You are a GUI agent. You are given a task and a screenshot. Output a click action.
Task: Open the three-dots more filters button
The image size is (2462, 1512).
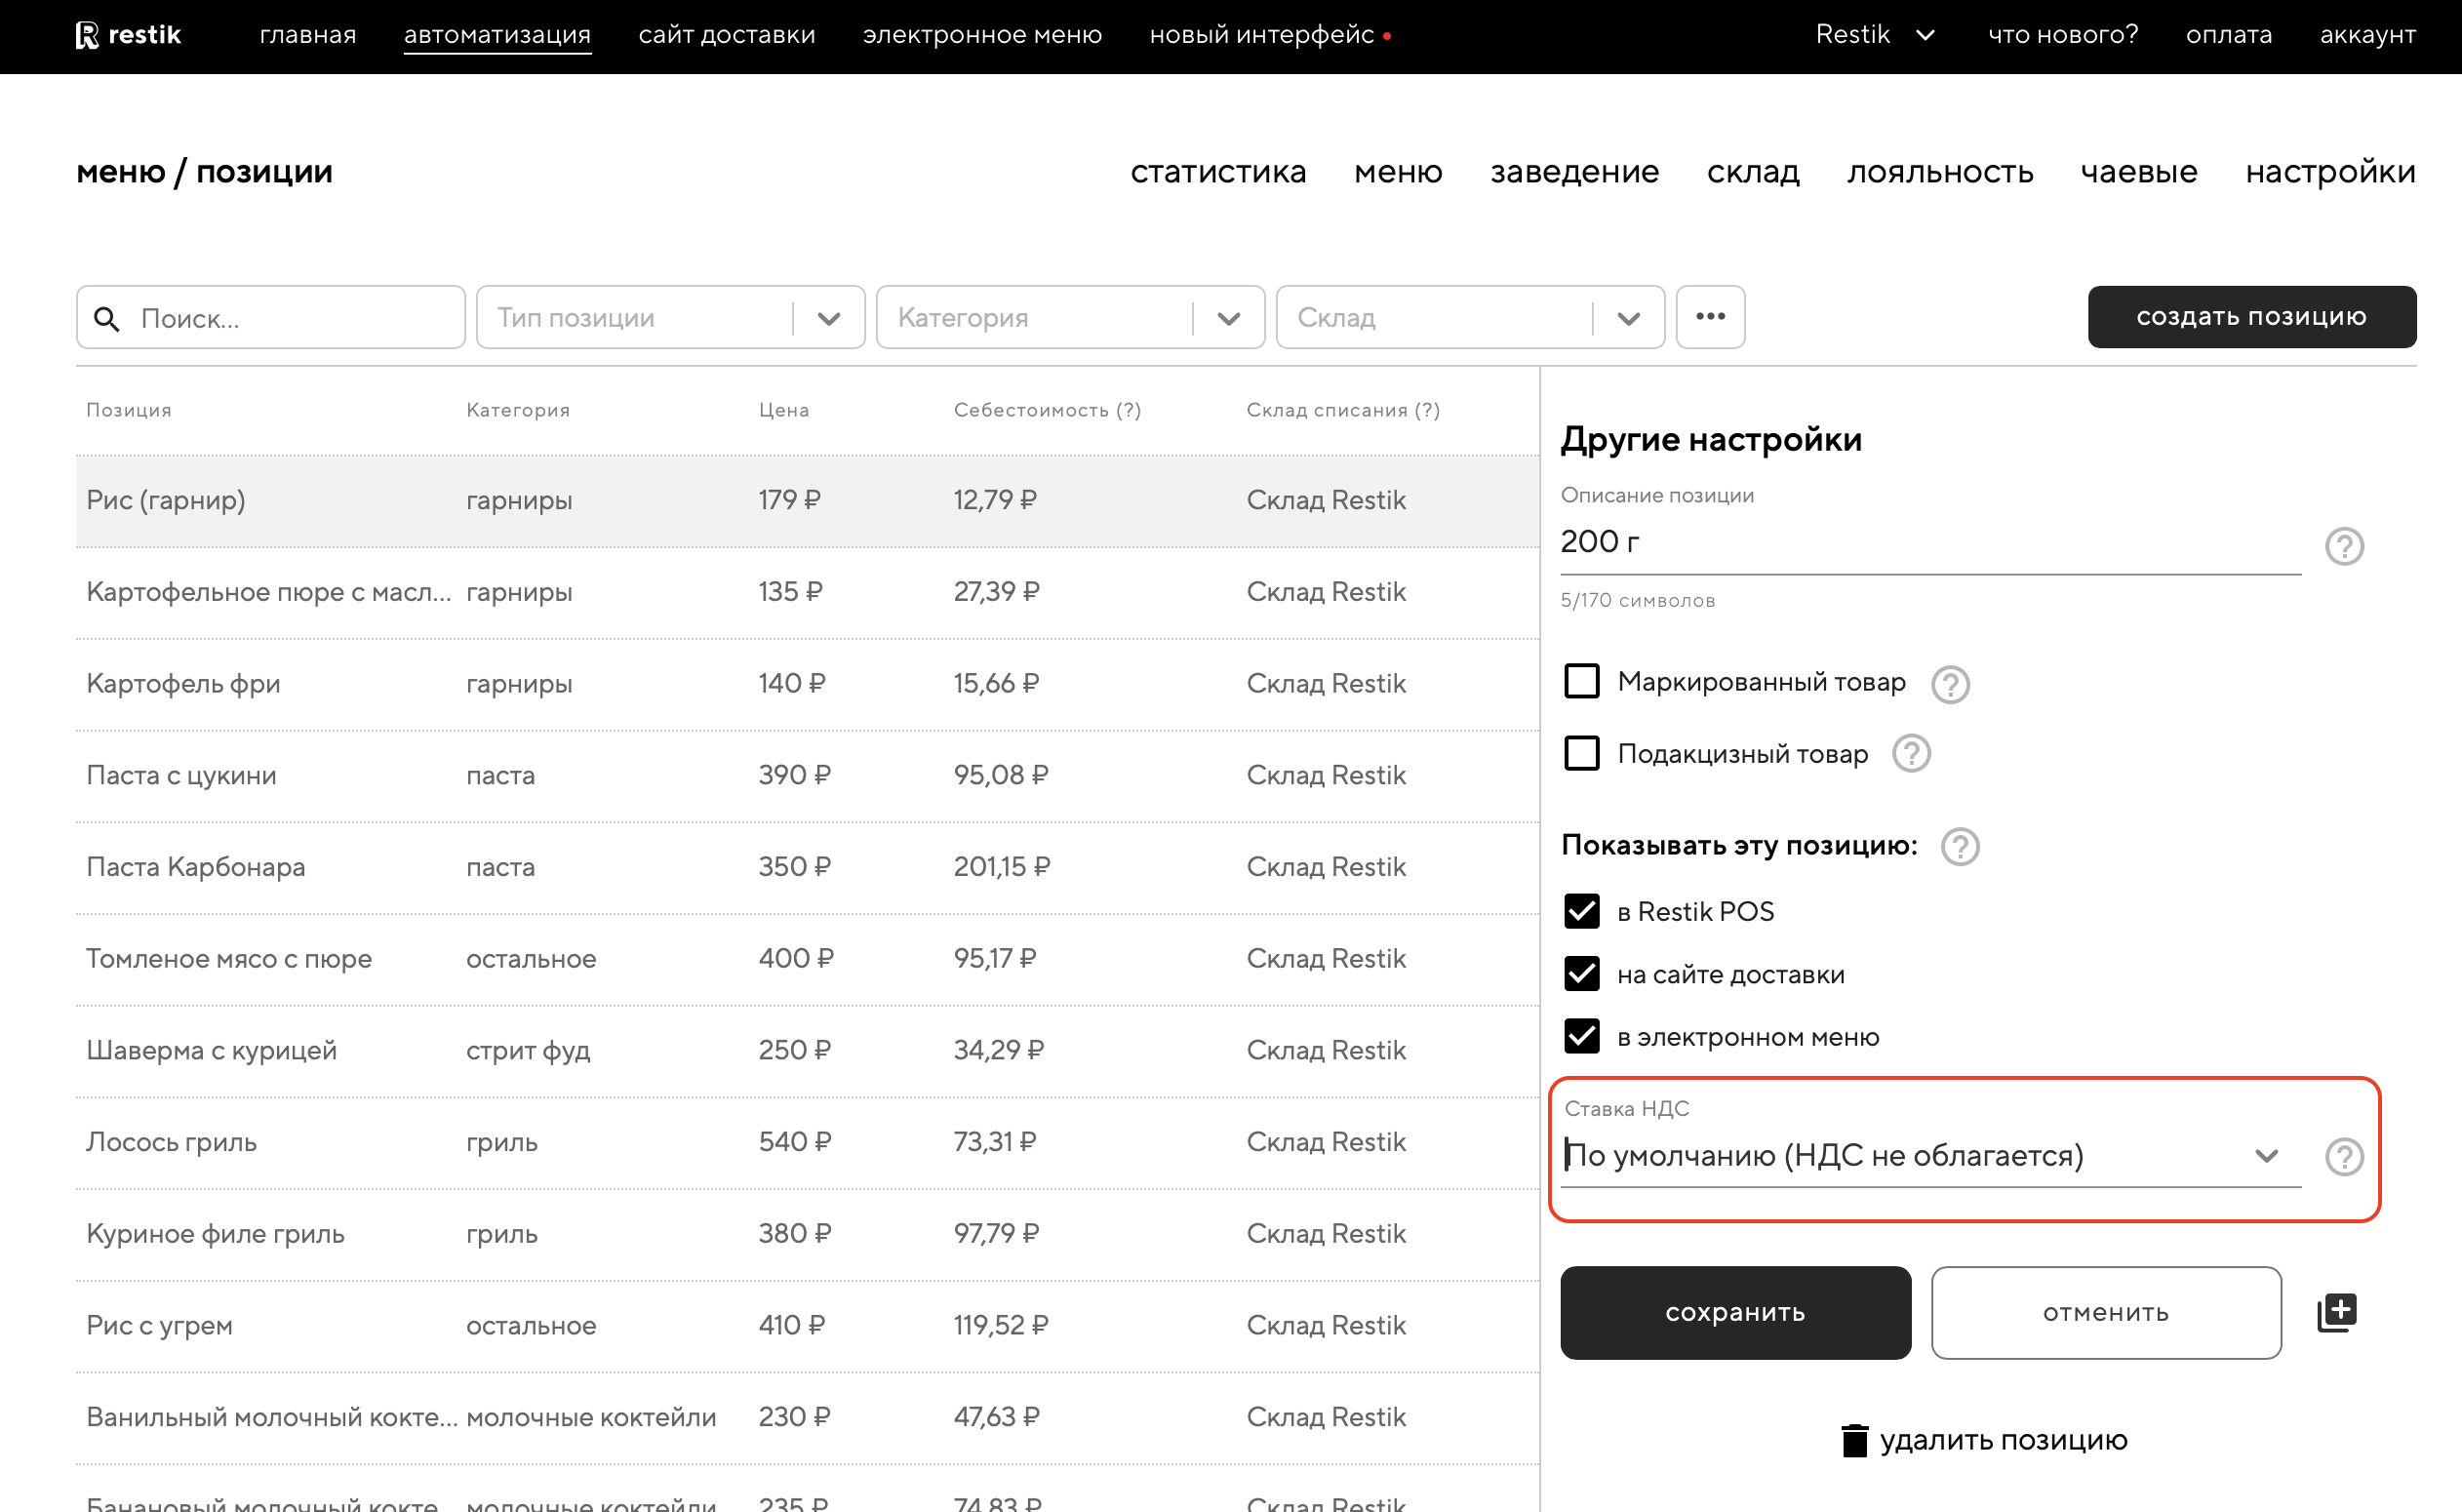1710,317
